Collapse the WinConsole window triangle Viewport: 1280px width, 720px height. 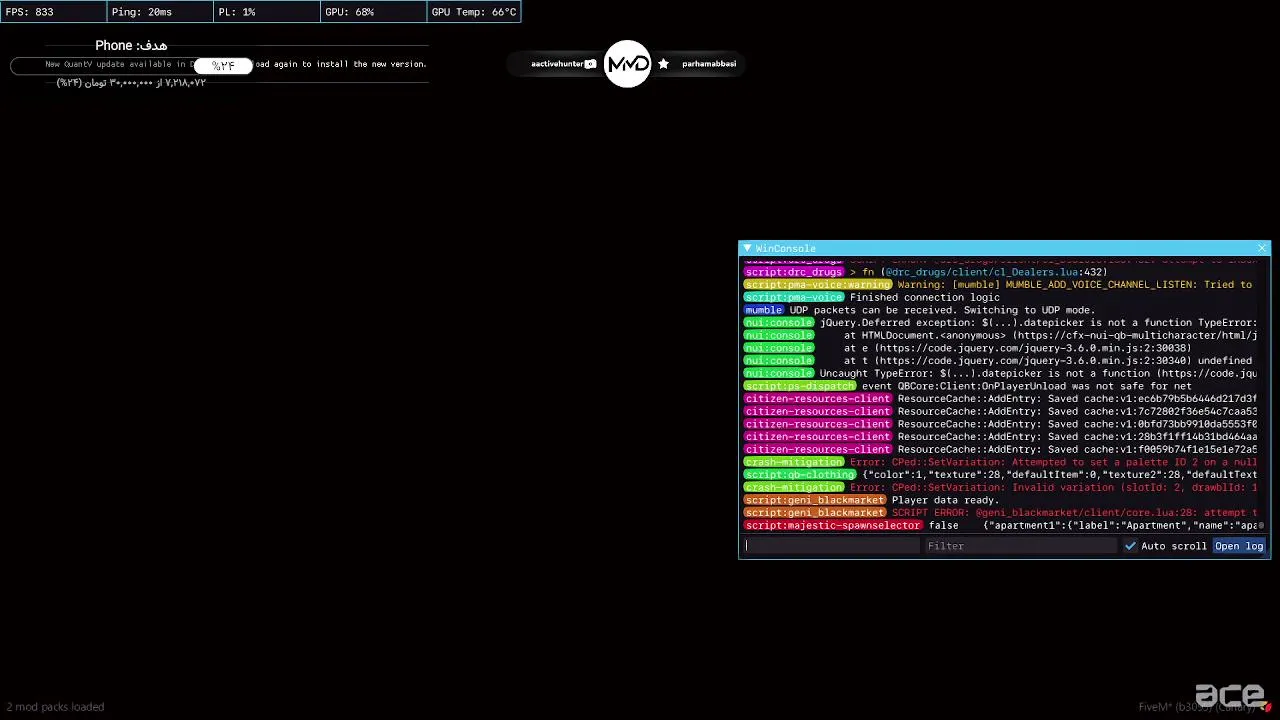(747, 248)
